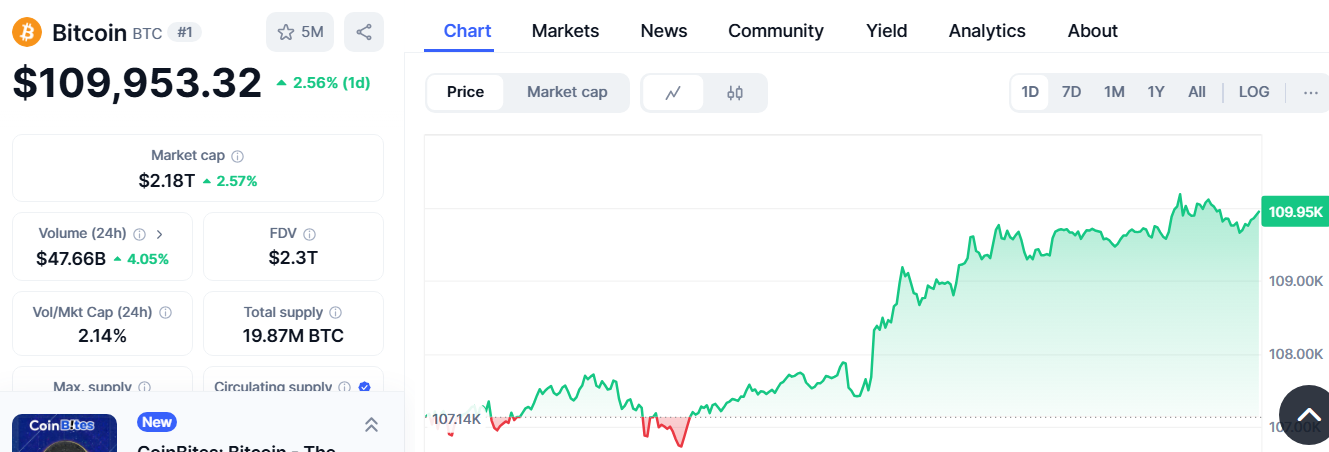Go to the News tab

[664, 31]
